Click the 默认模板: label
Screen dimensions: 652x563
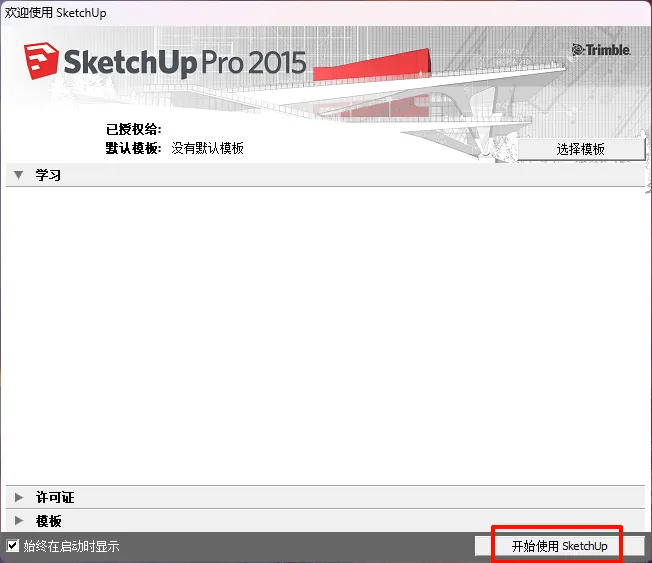[x=133, y=148]
